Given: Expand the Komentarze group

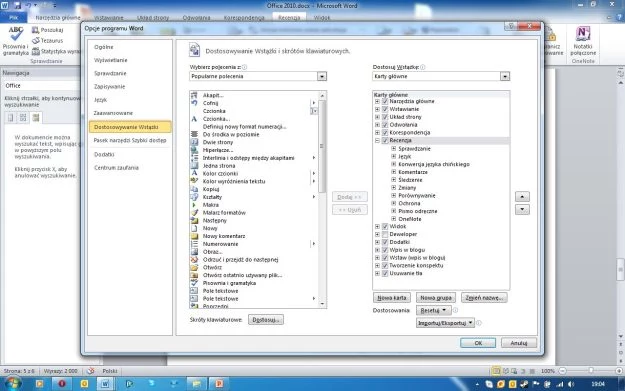Looking at the screenshot, I should pyautogui.click(x=393, y=172).
